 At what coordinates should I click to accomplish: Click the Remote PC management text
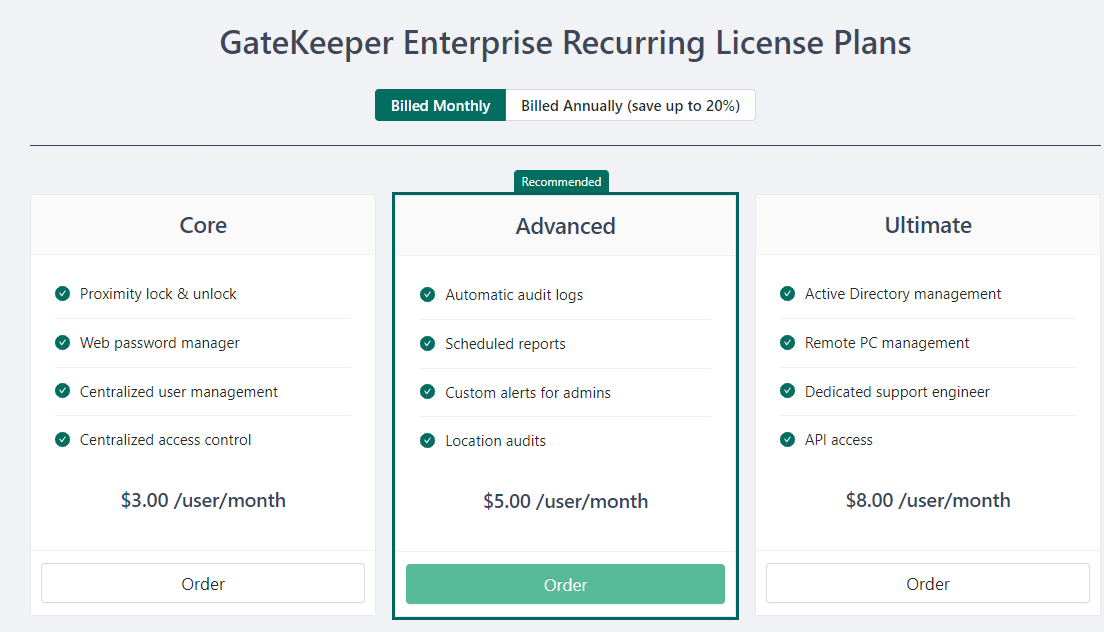tap(887, 343)
